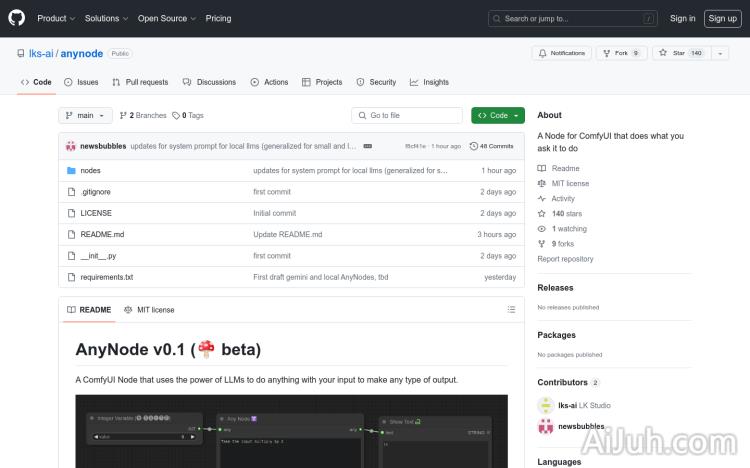Click the Notifications bell button
750x468 pixels.
[562, 53]
